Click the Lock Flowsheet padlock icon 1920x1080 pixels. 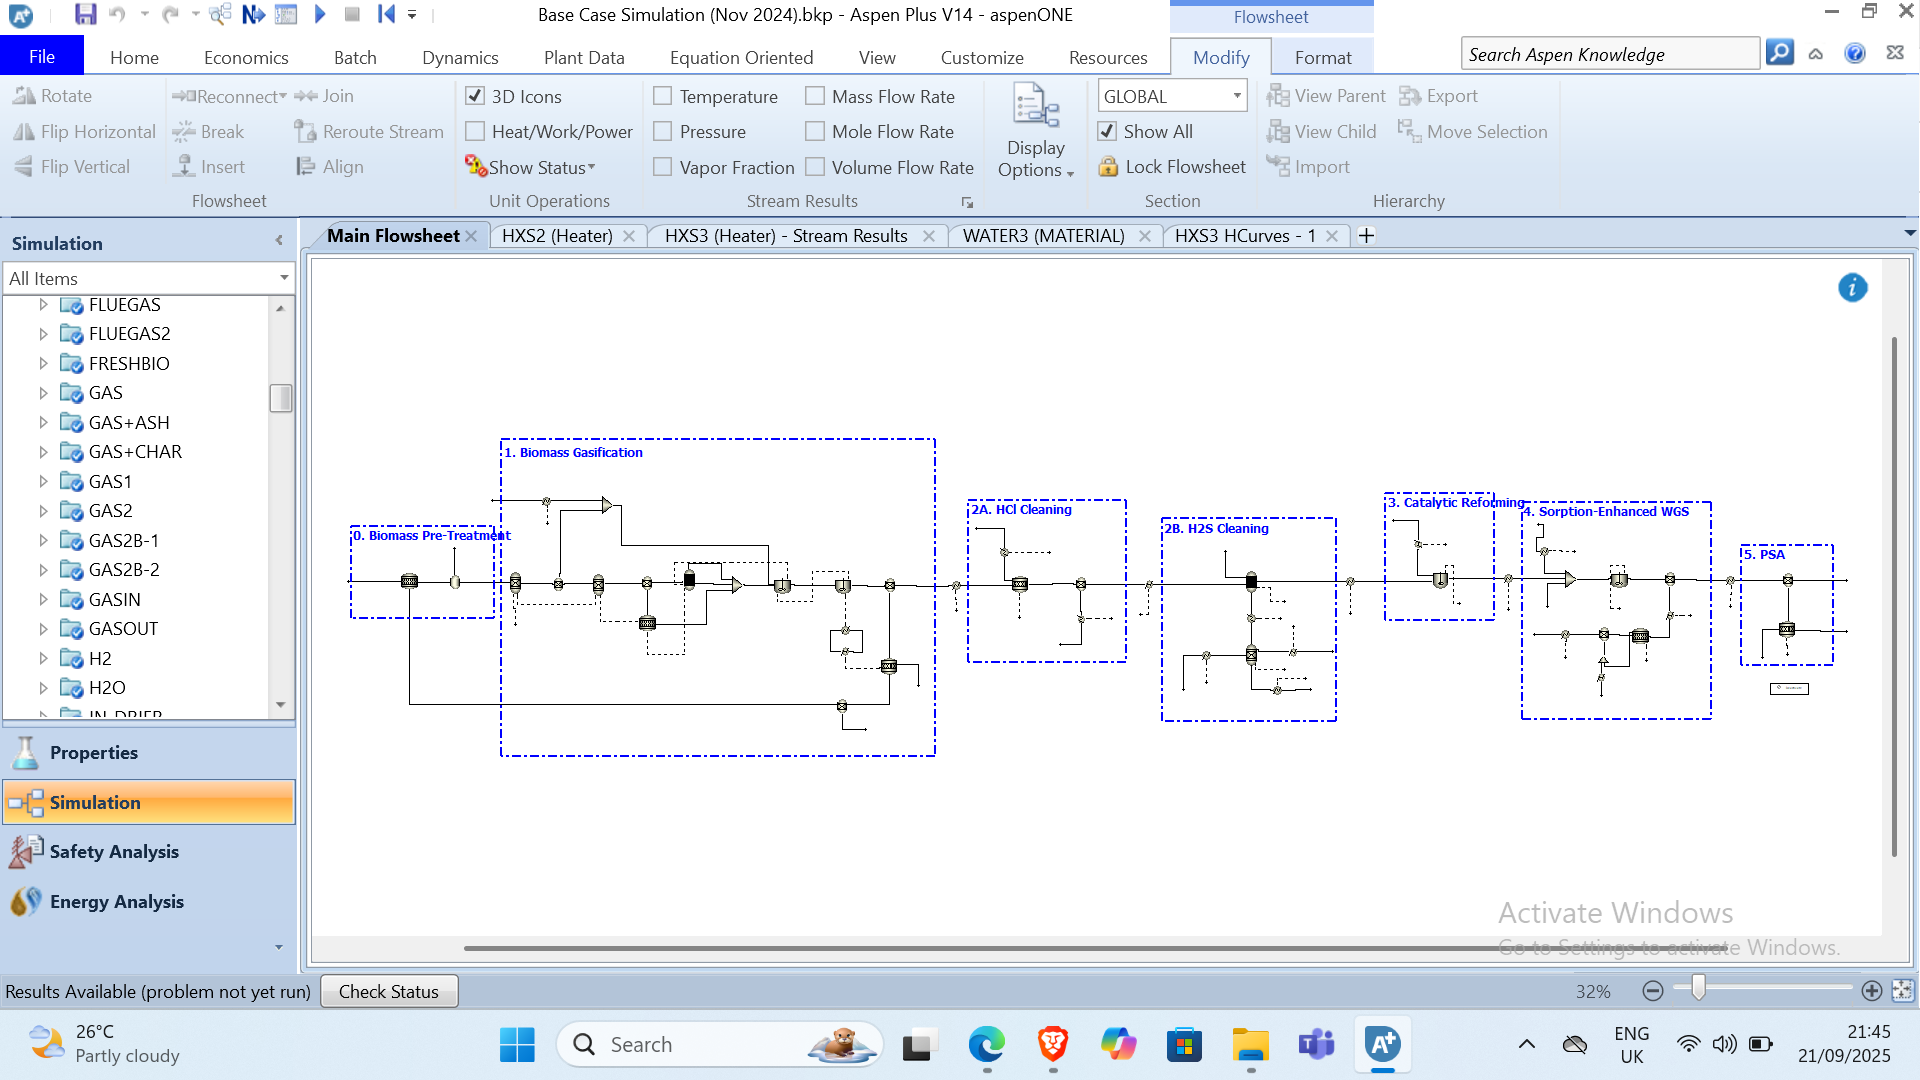[1108, 167]
